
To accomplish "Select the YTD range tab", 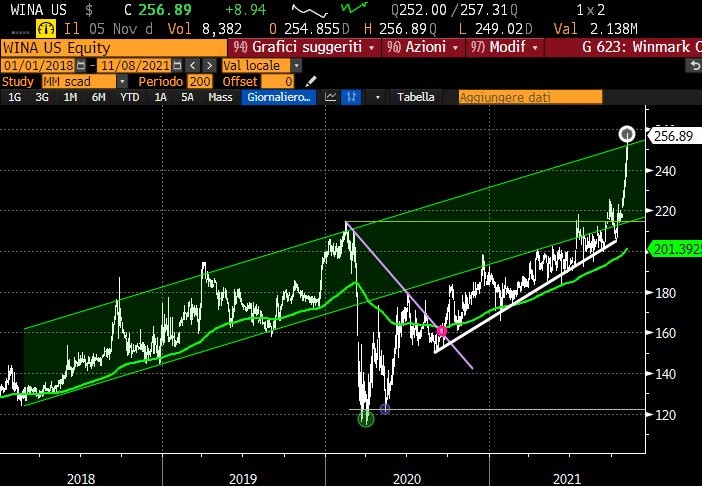I will click(x=129, y=97).
